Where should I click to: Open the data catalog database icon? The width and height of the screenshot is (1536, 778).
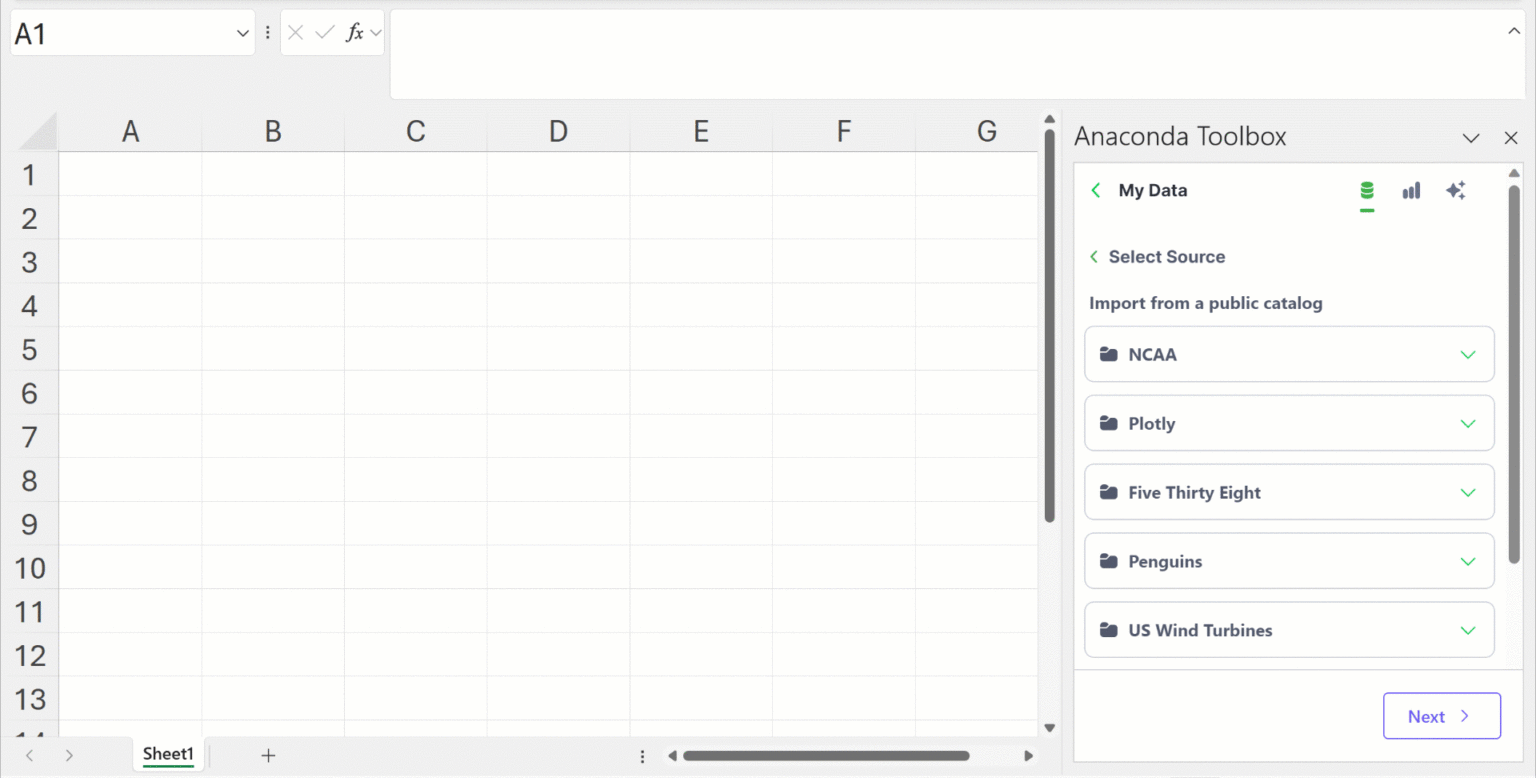1367,190
